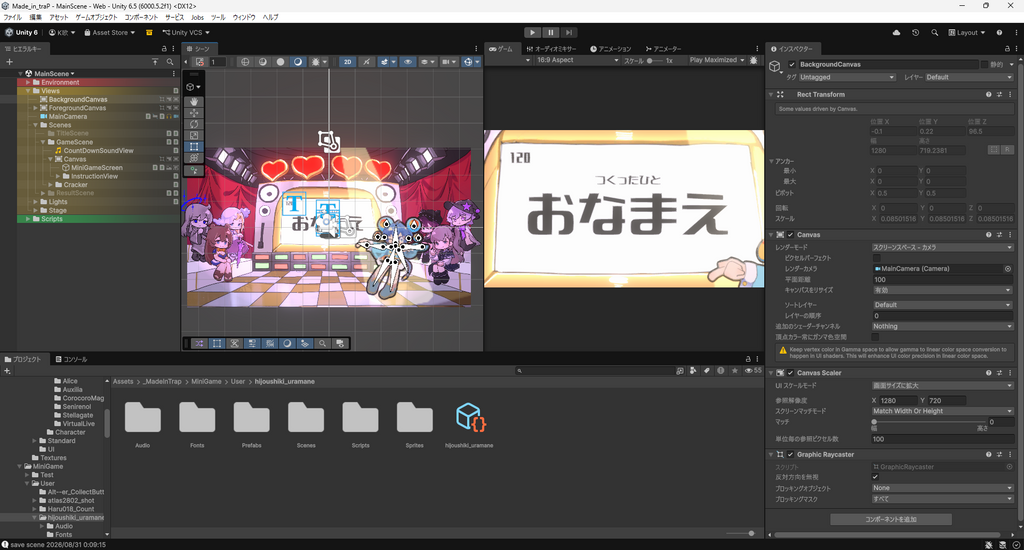The height and width of the screenshot is (550, 1024).
Task: Toggle the Canvas component enabled checkbox
Action: 790,235
